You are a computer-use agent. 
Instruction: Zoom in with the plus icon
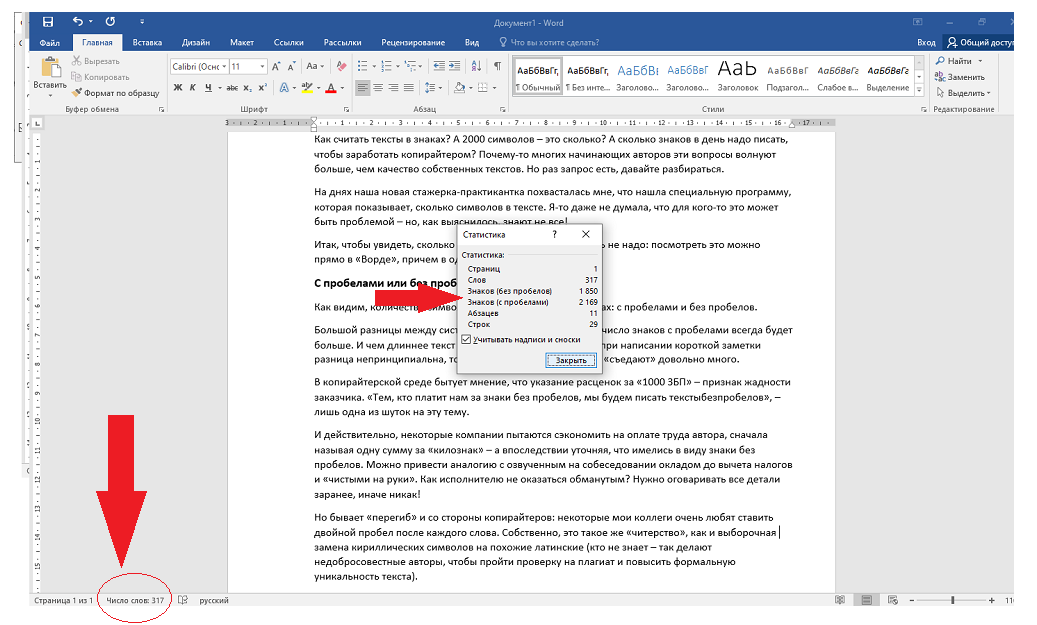click(x=991, y=600)
